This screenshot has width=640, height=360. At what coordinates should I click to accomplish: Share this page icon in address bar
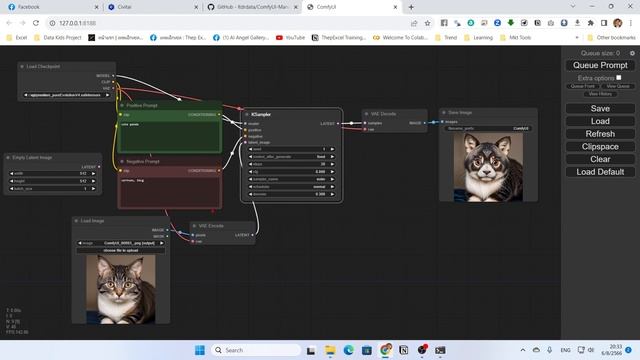pos(414,23)
